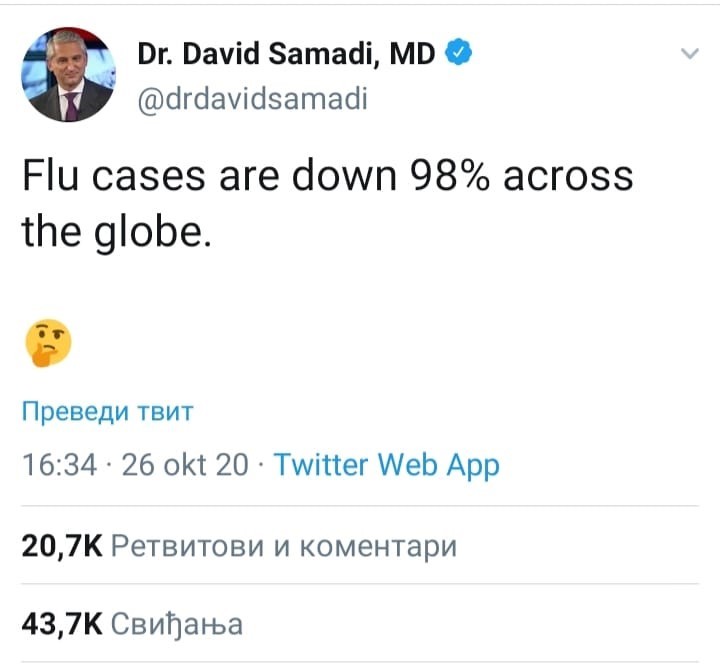Open Dr. David Samadi's profile avatar
720x669 pixels.
point(68,74)
